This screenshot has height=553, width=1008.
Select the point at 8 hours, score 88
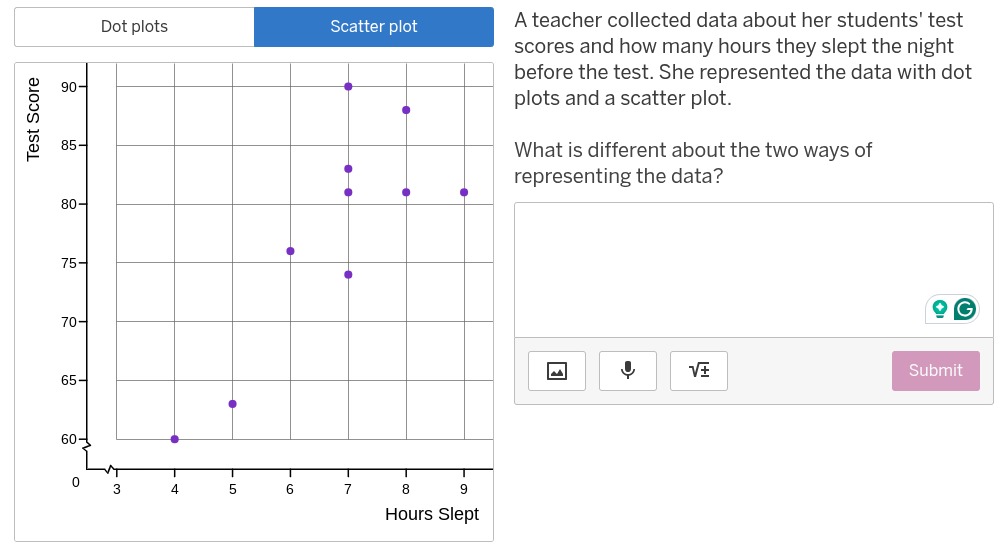click(x=406, y=111)
